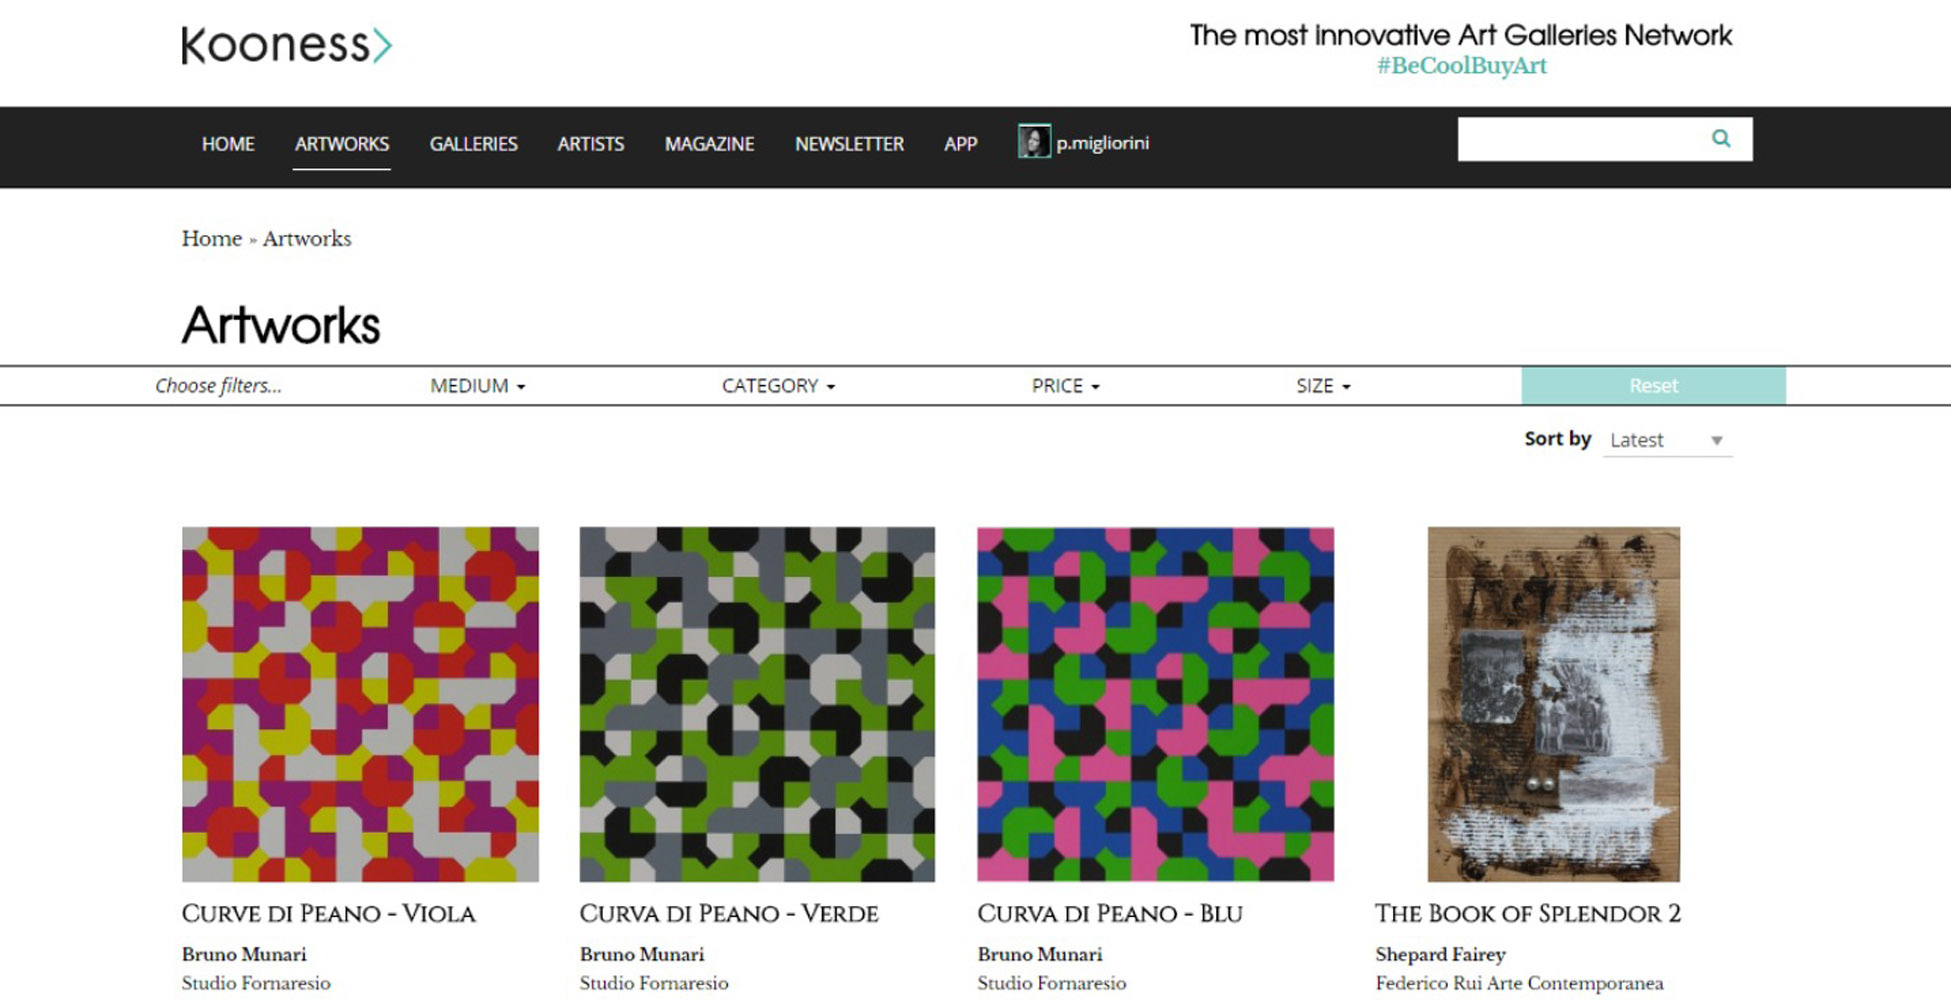Open the MAGAZINE section
This screenshot has width=1951, height=1000.
click(709, 144)
